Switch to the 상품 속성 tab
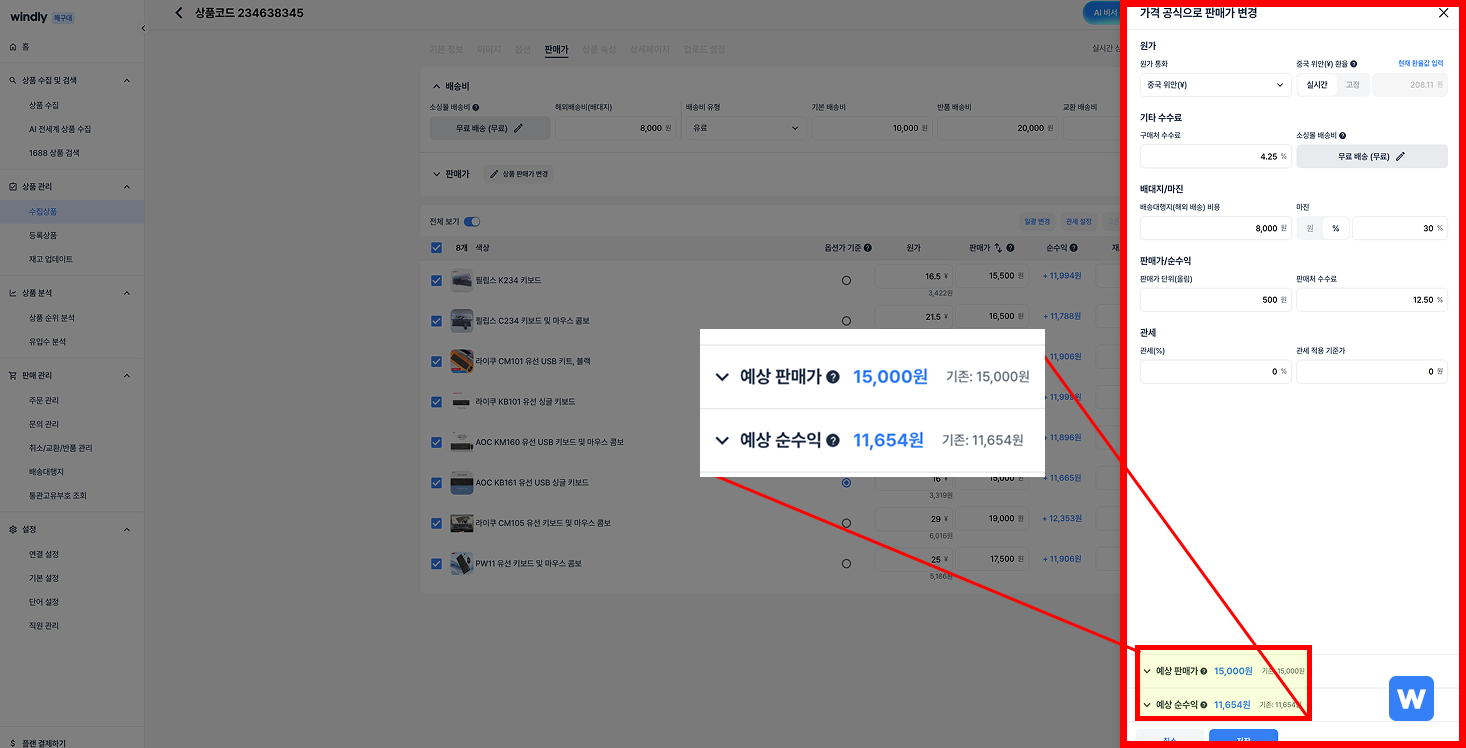 click(x=599, y=49)
